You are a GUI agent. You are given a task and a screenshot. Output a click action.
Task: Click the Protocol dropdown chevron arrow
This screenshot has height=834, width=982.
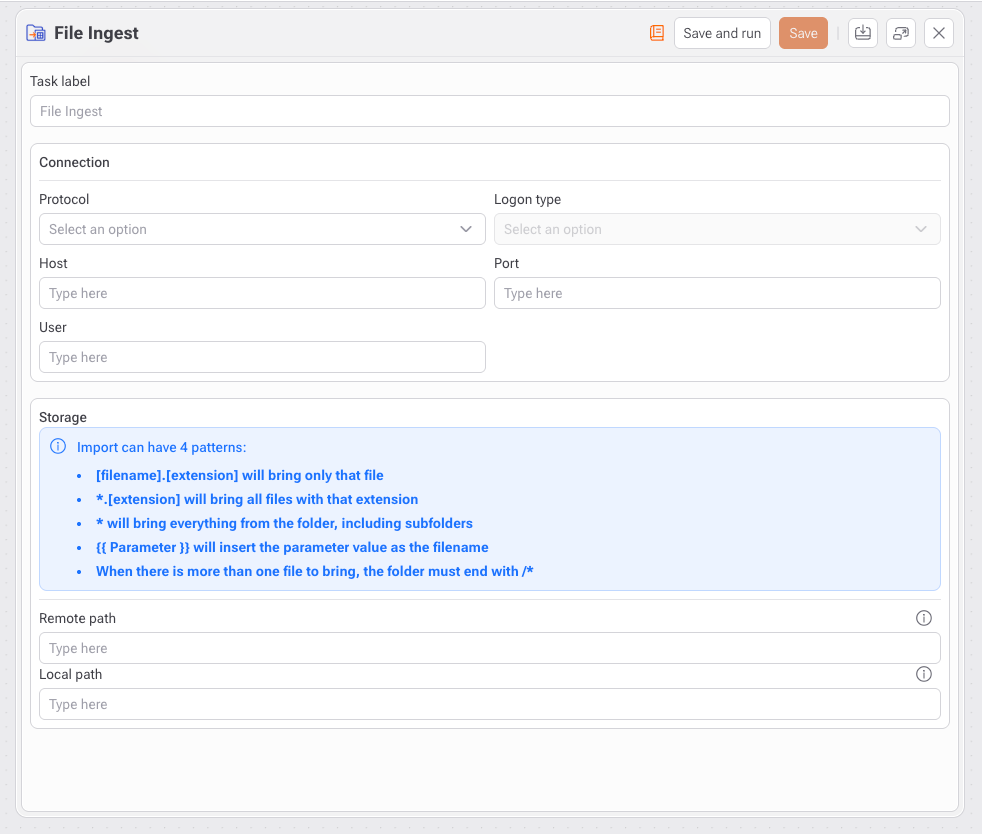point(466,229)
